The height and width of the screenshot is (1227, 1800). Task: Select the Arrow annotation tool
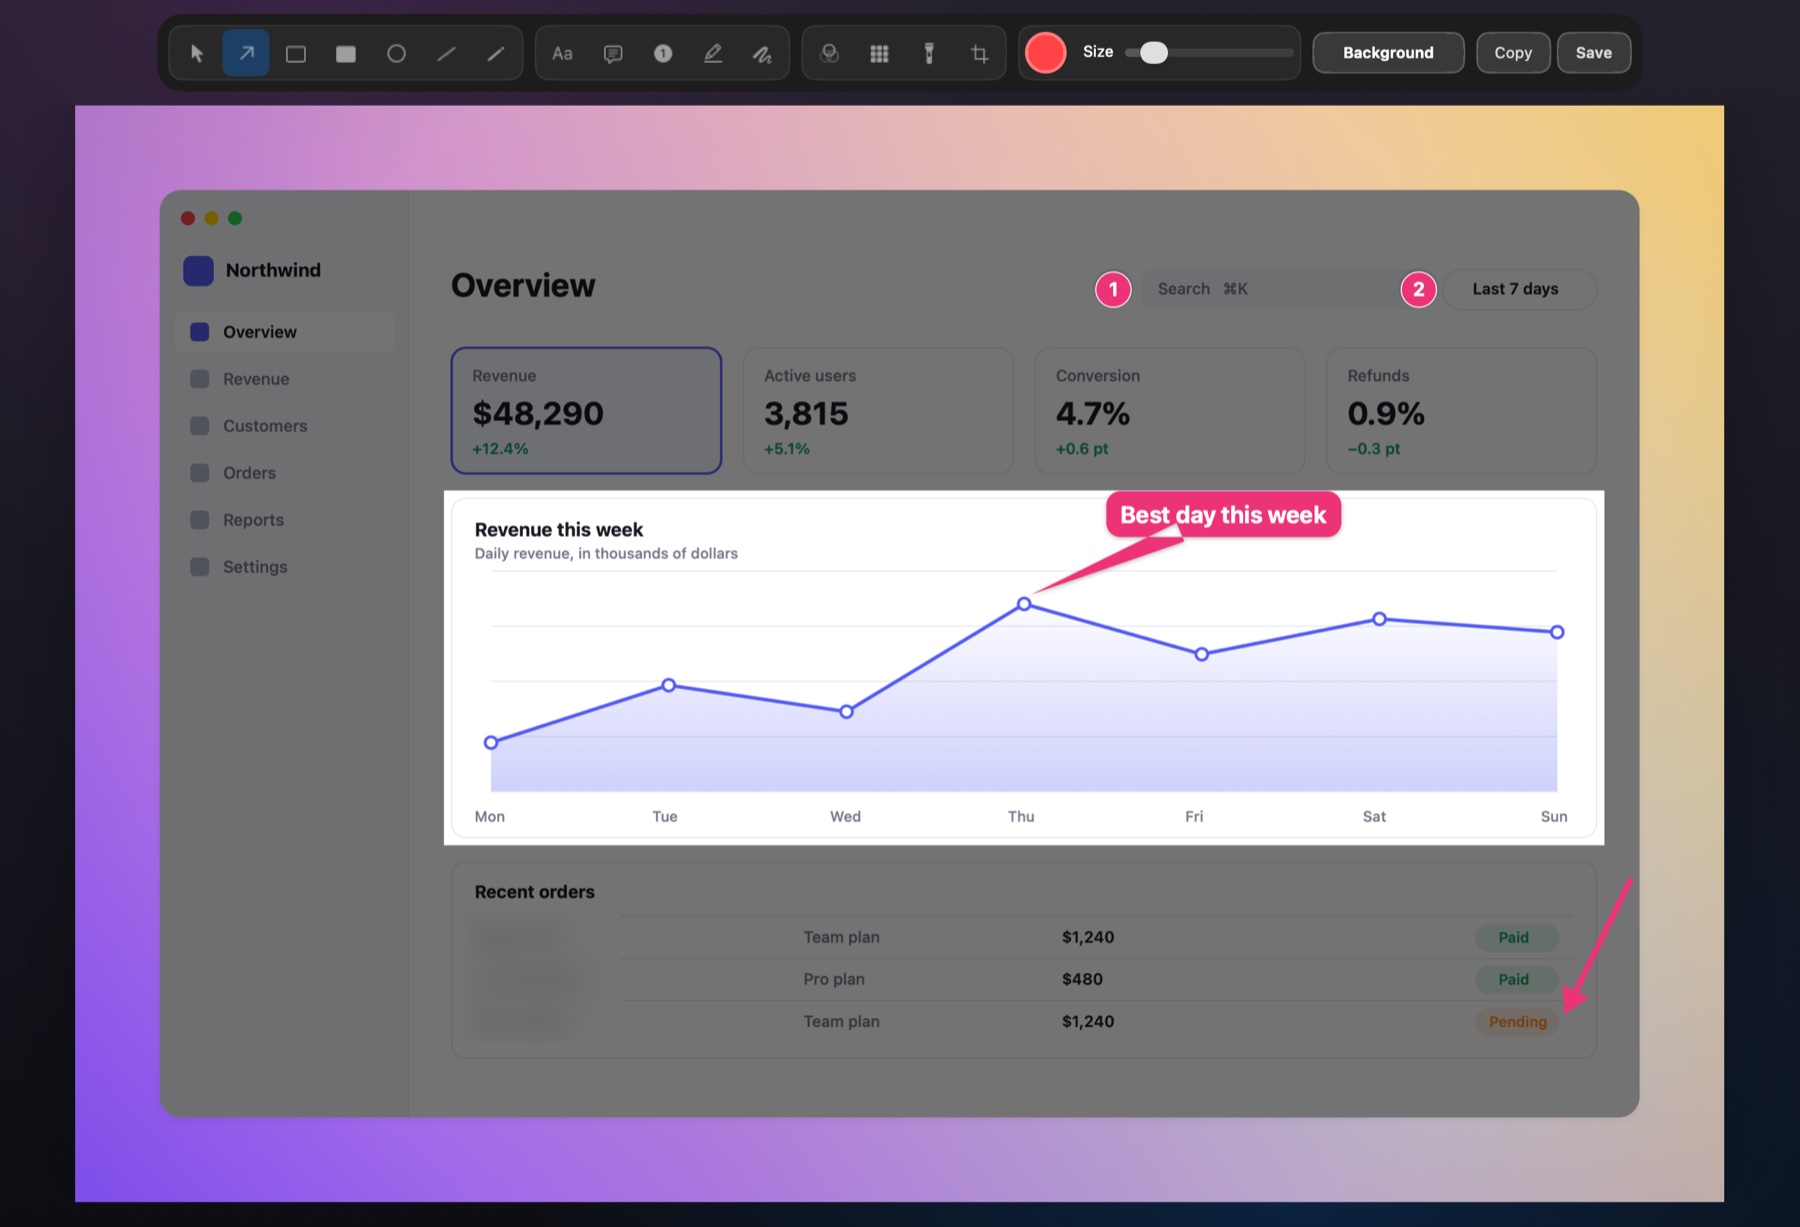click(x=246, y=53)
